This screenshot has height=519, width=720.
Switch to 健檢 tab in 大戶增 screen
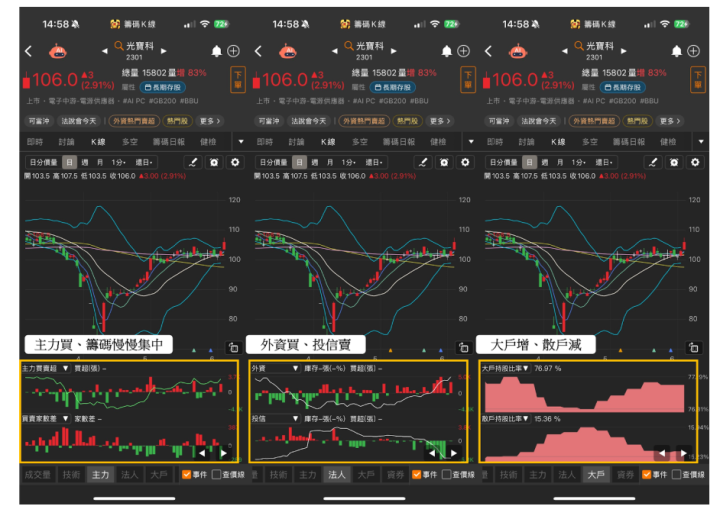tap(668, 141)
